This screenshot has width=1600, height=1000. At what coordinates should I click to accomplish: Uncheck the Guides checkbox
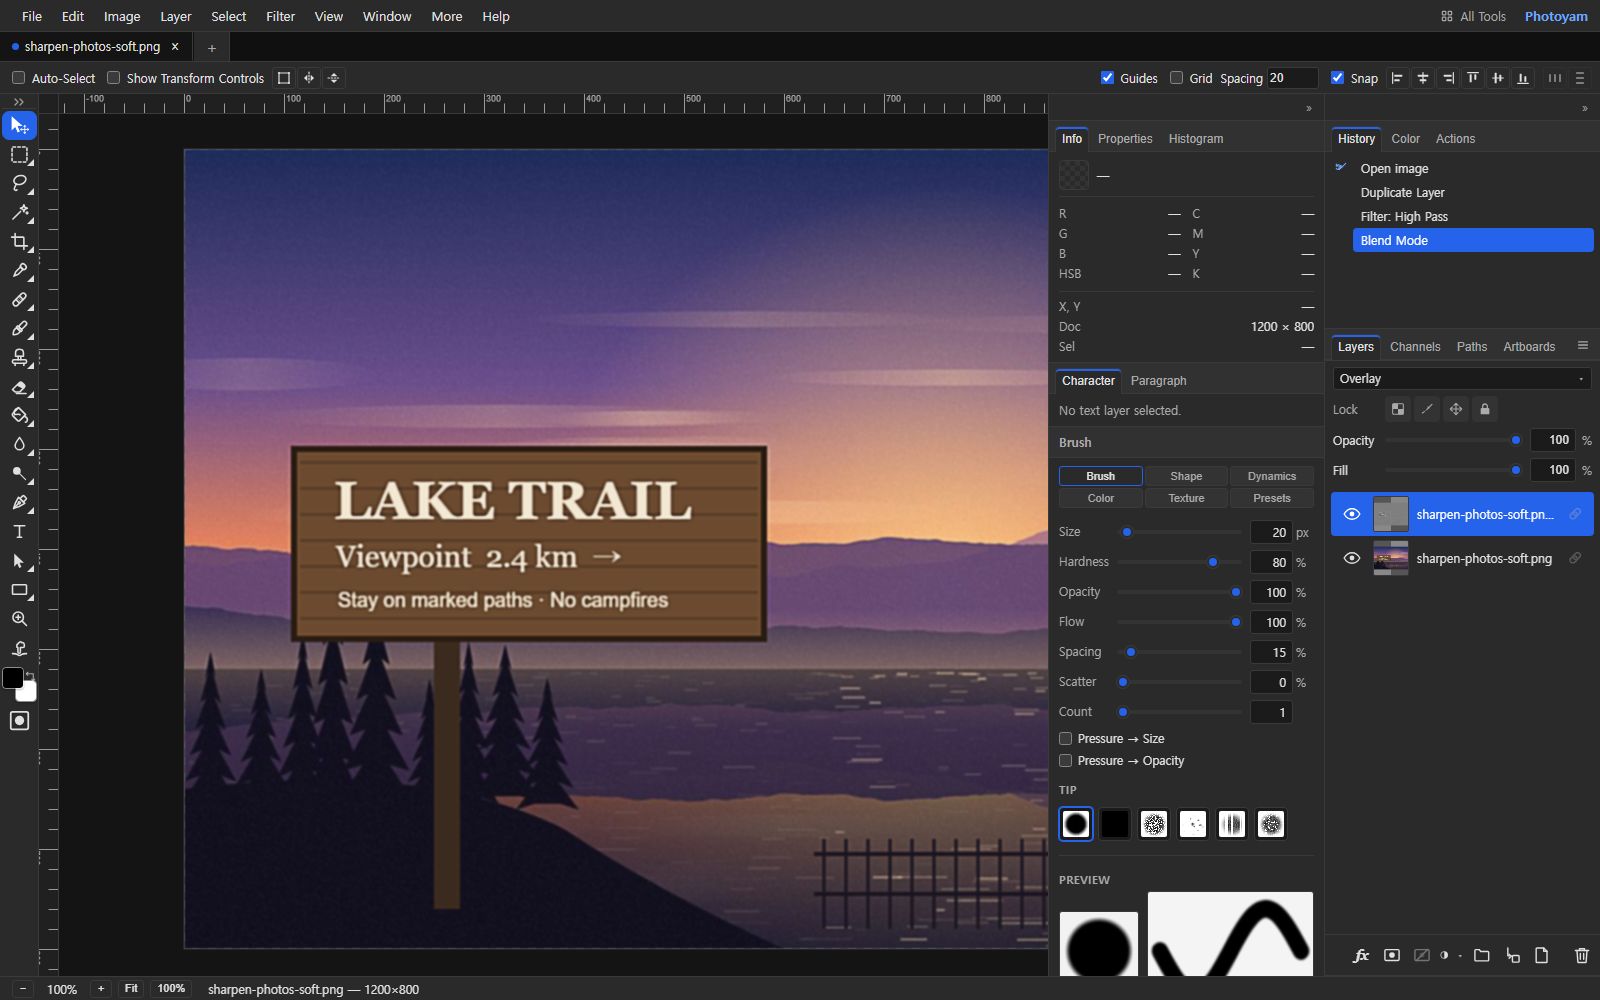pos(1107,78)
